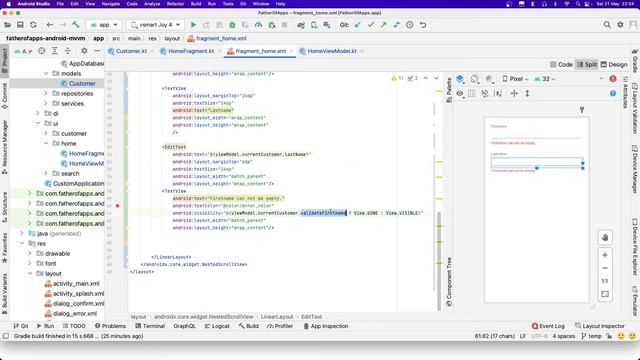Zoom out the layout preview with minus
The width and height of the screenshot is (640, 360).
[605, 268]
